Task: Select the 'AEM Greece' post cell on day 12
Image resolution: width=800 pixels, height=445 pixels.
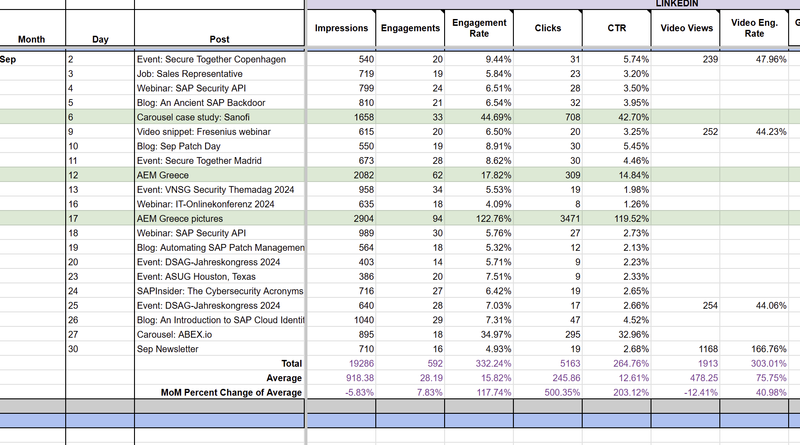Action: (219, 175)
